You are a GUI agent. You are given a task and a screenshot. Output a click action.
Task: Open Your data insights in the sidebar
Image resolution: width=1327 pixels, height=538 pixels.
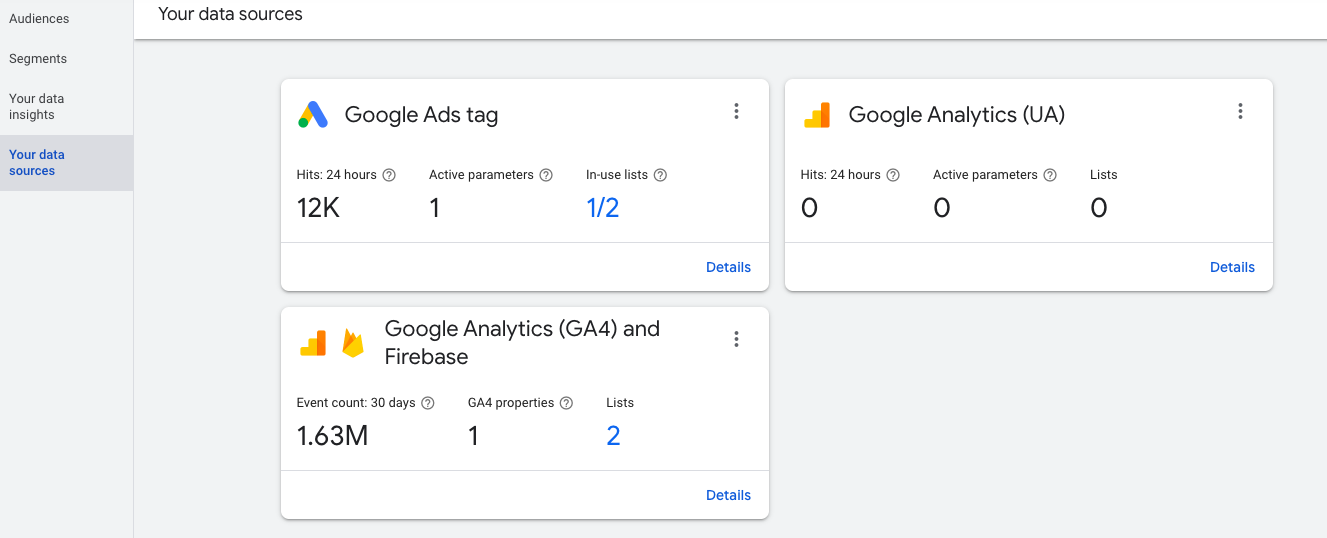(x=37, y=107)
